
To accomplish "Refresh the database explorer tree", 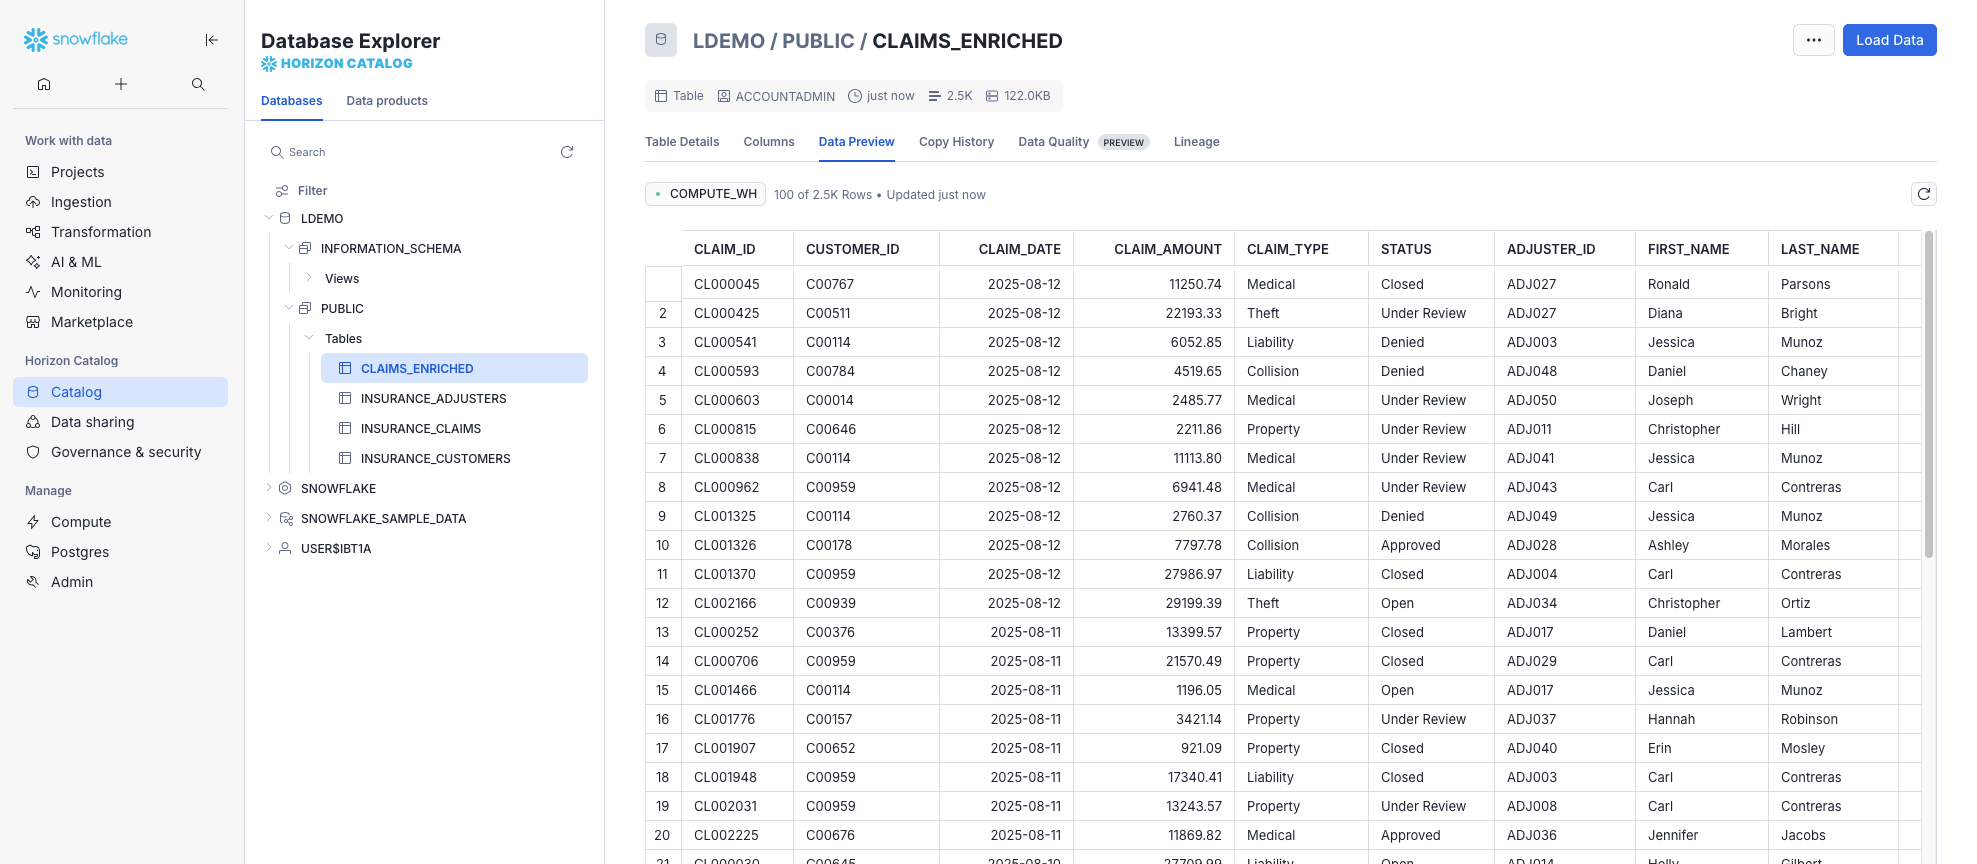I will click(x=567, y=152).
